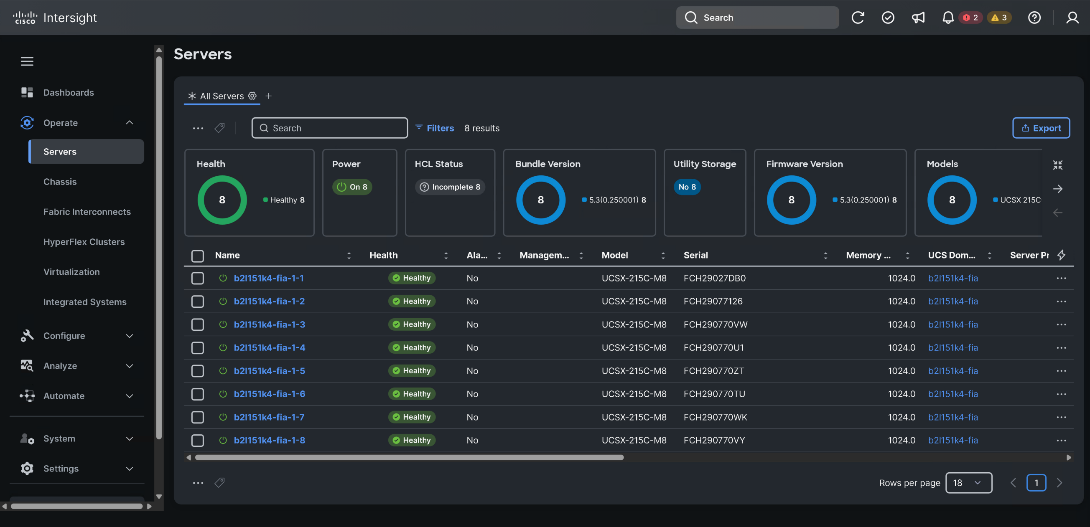Select all servers header checkbox
1090x527 pixels.
pyautogui.click(x=197, y=256)
